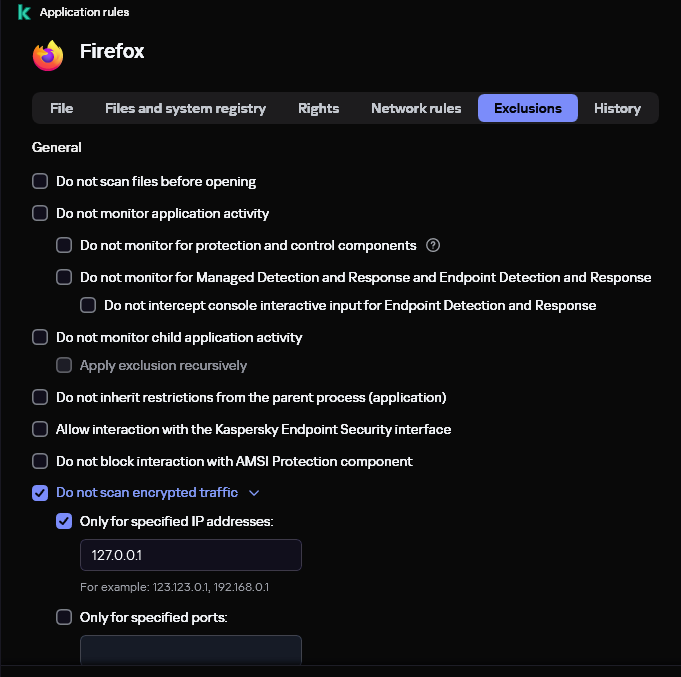Click the specified ports input field

click(x=190, y=650)
